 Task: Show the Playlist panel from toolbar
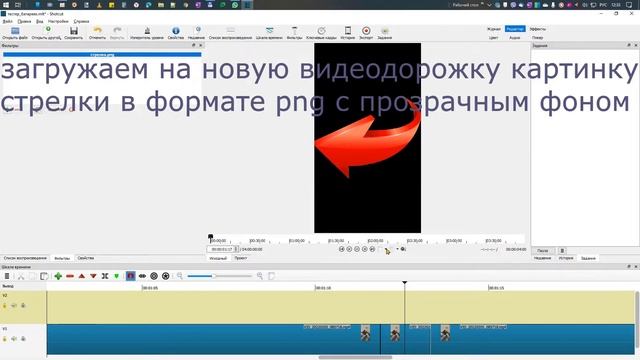pyautogui.click(x=231, y=31)
